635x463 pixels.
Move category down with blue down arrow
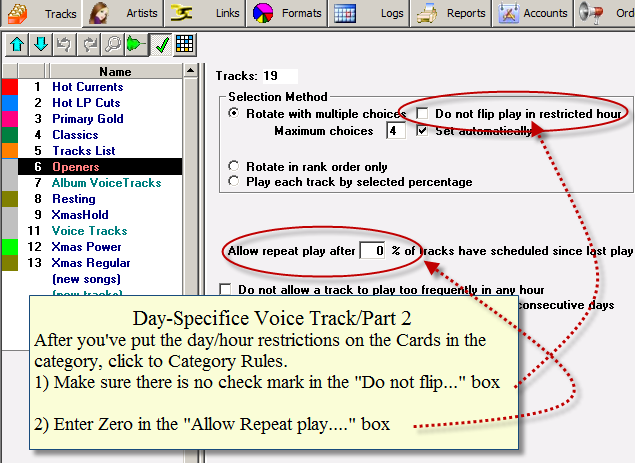pyautogui.click(x=41, y=44)
